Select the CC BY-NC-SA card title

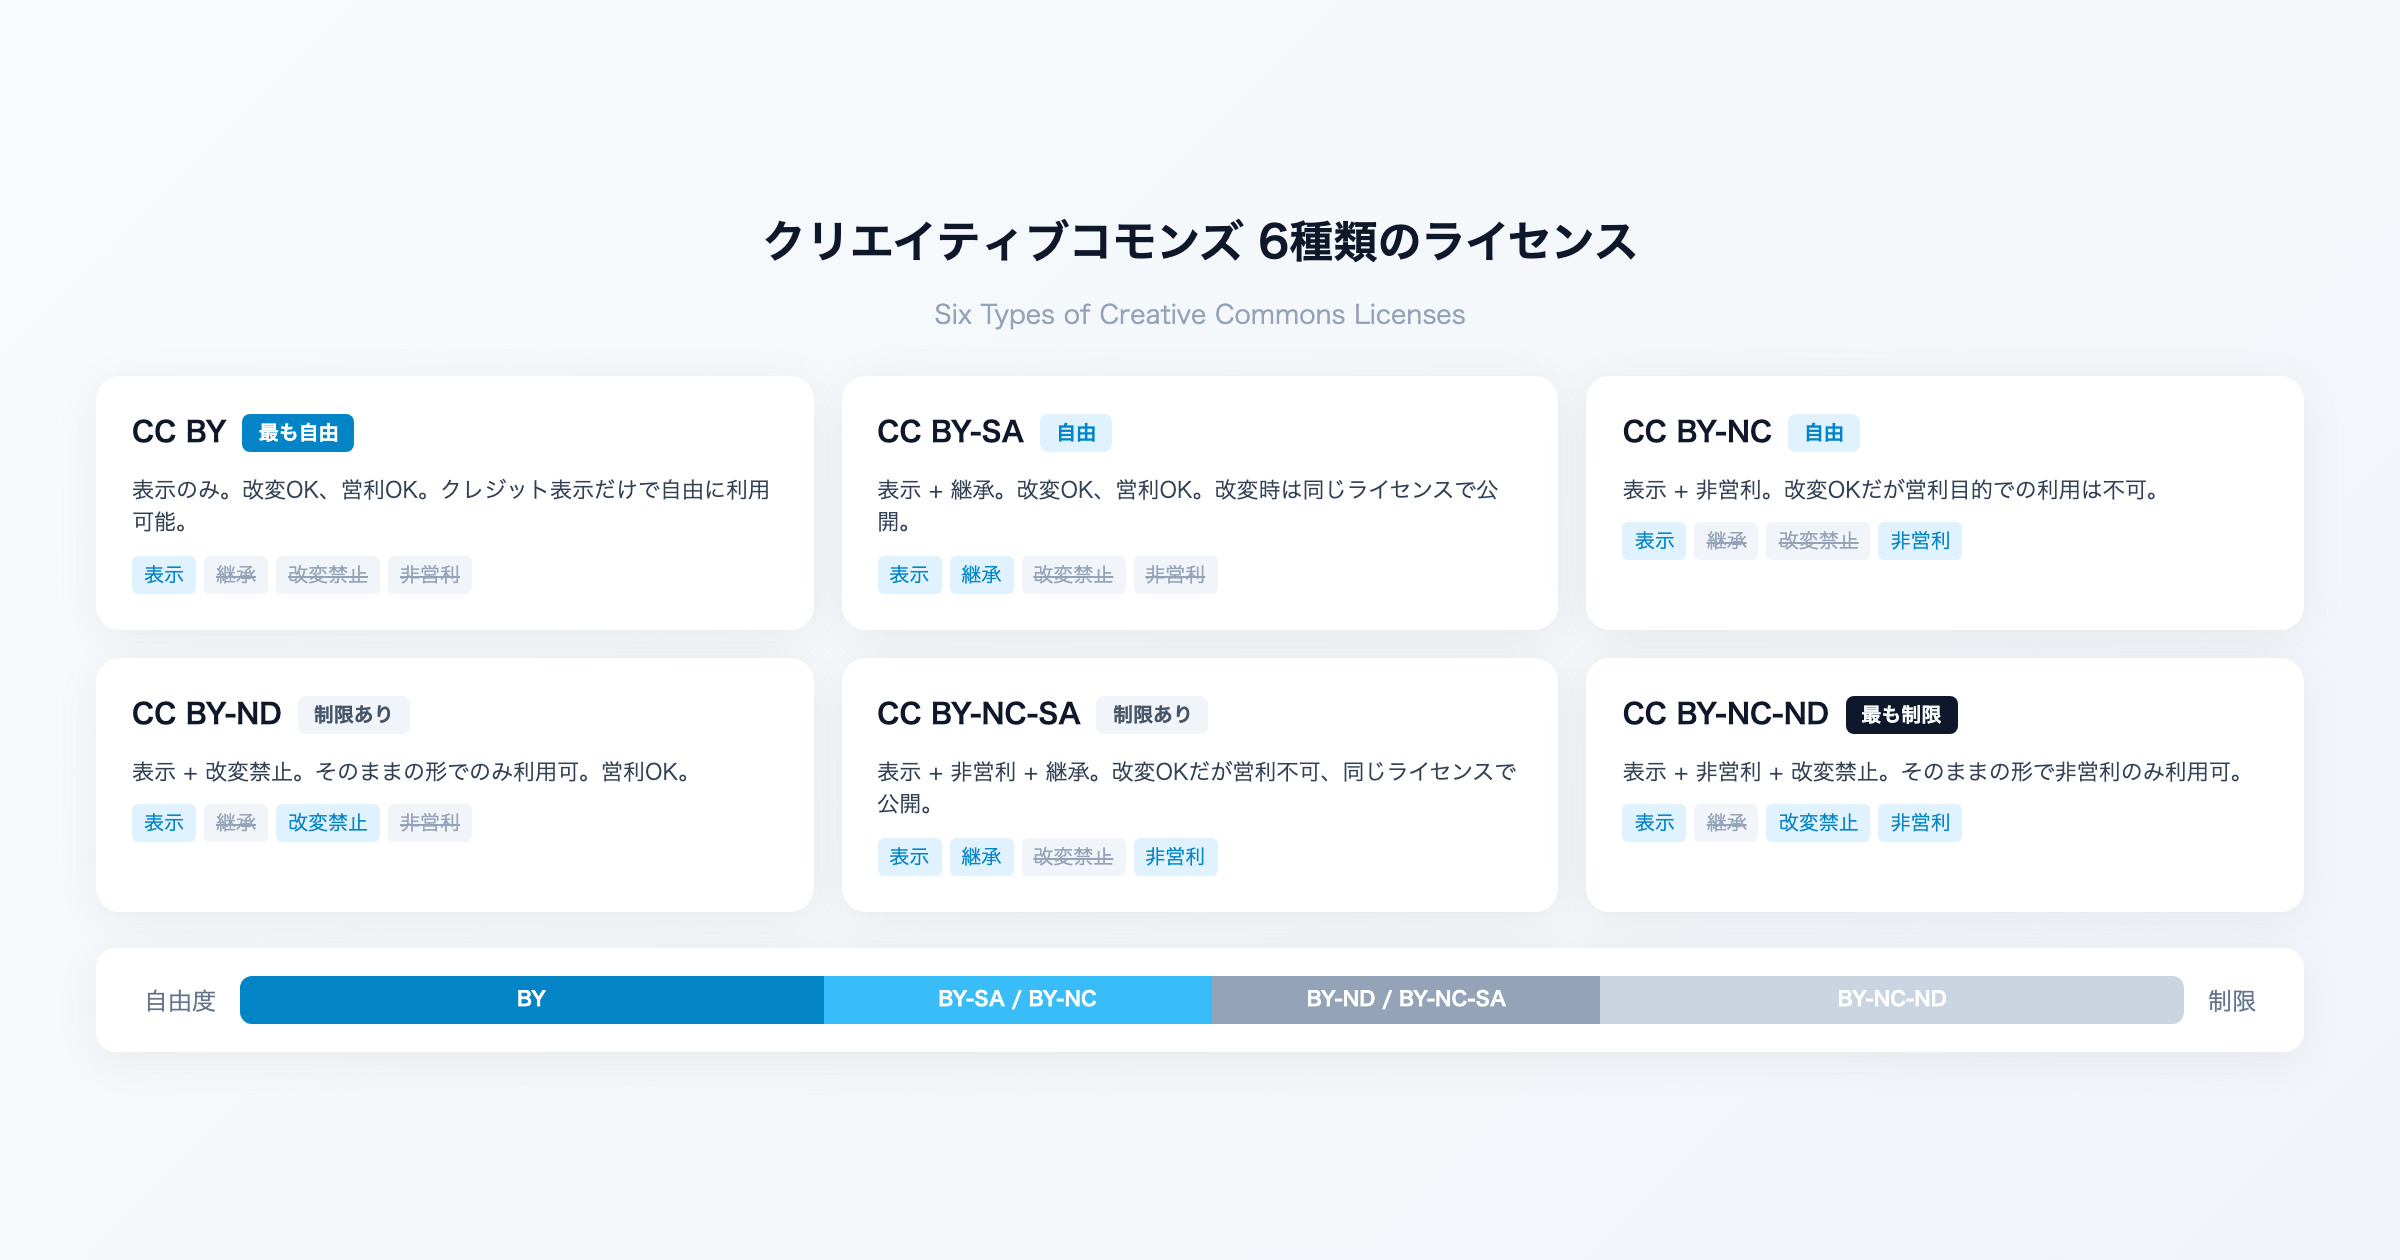[978, 714]
